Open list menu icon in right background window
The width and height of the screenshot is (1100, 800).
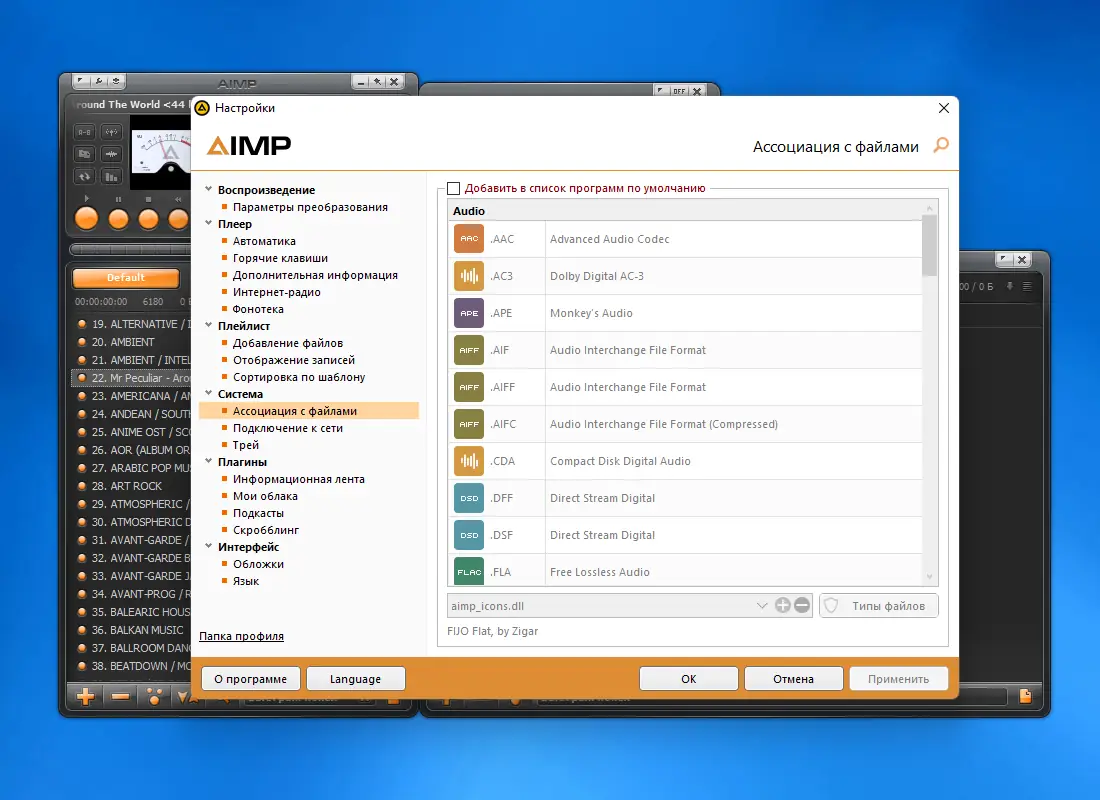[x=1027, y=286]
